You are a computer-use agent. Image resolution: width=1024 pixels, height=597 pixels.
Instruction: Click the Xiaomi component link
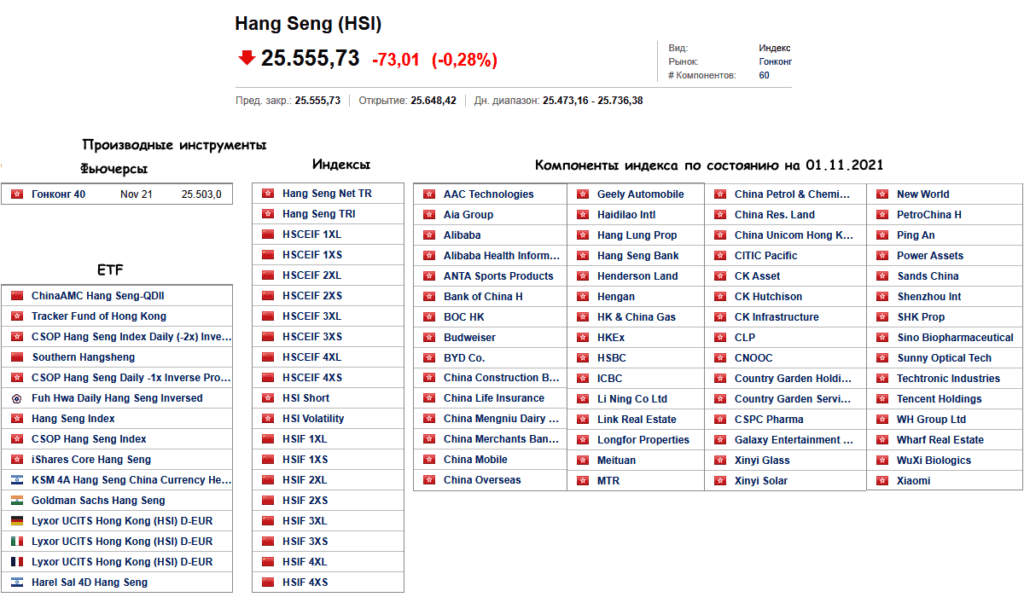(913, 481)
